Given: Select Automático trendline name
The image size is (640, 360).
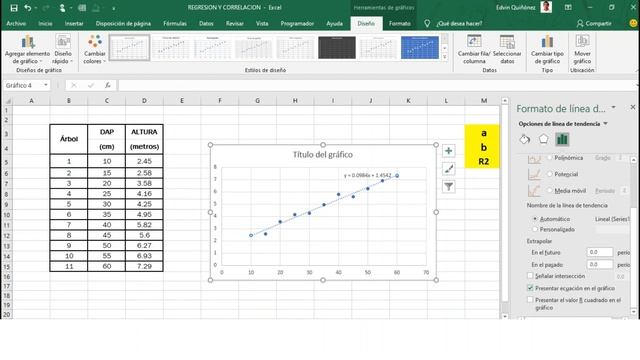Looking at the screenshot, I should [535, 219].
